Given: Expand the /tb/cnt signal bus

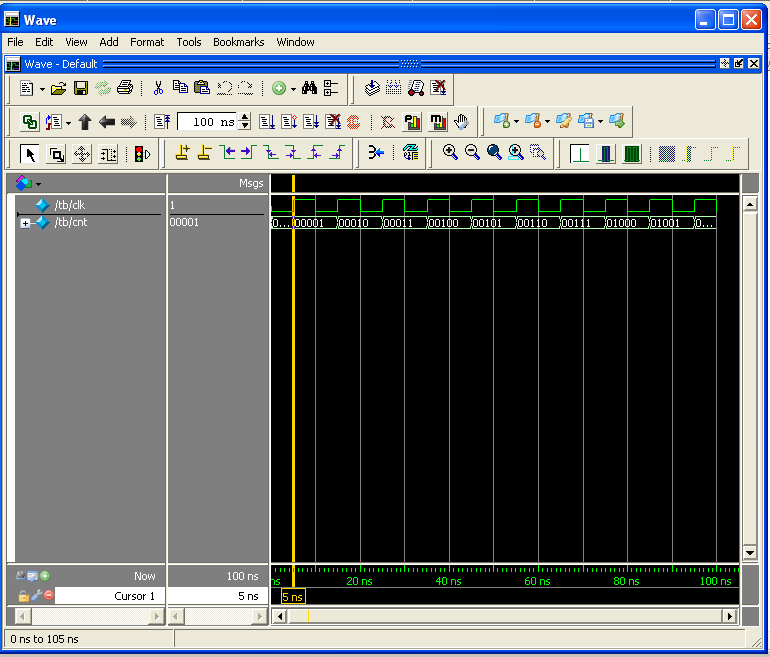Looking at the screenshot, I should 25,223.
